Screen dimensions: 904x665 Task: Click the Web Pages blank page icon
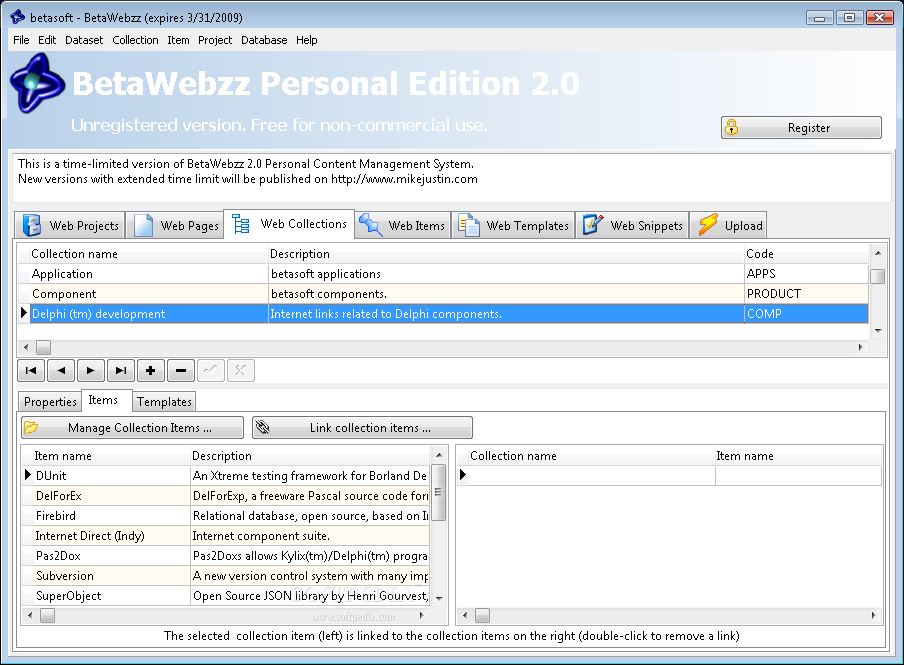(x=143, y=225)
